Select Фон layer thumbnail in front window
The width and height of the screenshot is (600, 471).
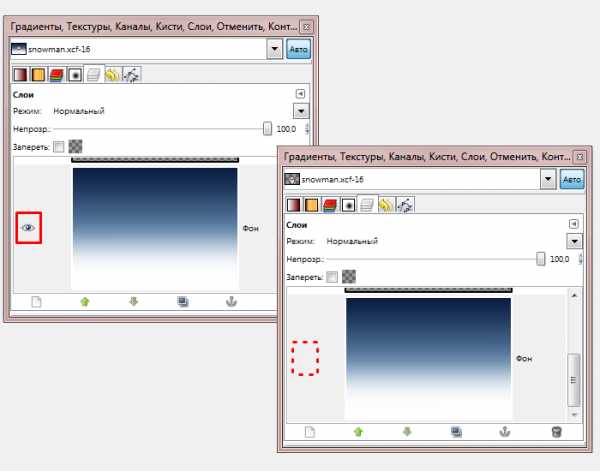pyautogui.click(x=429, y=359)
